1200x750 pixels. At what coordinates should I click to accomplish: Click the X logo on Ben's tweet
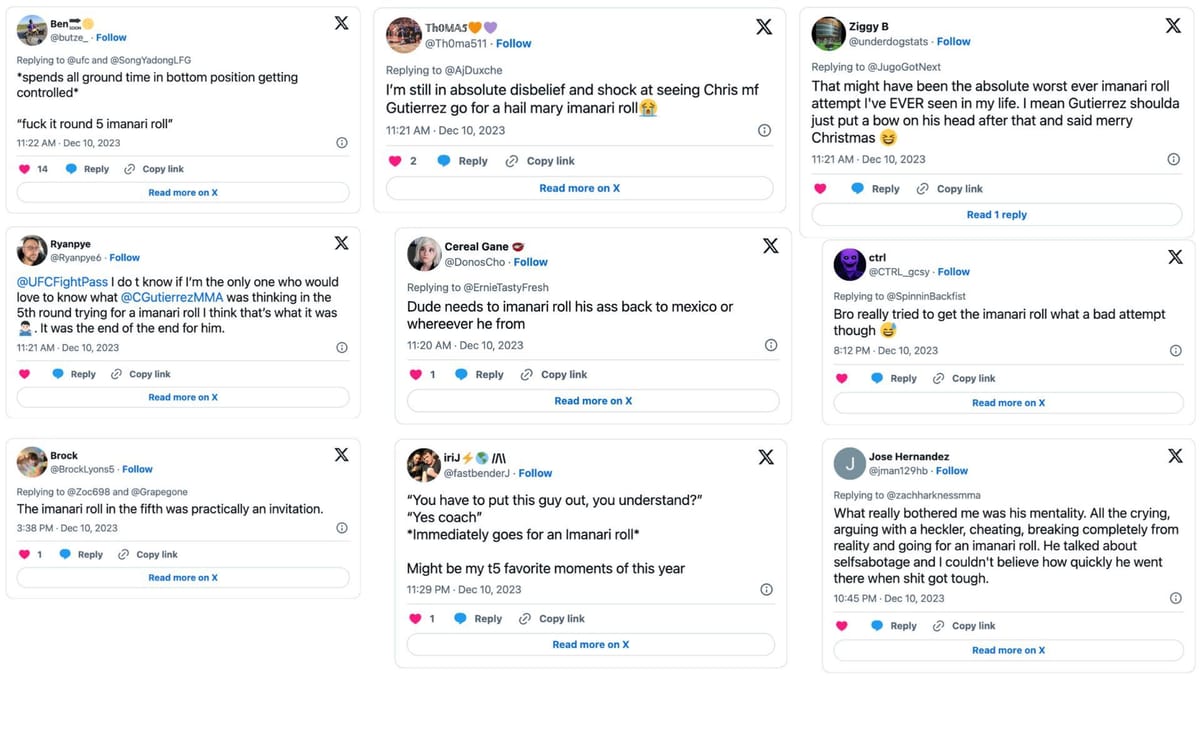[341, 23]
